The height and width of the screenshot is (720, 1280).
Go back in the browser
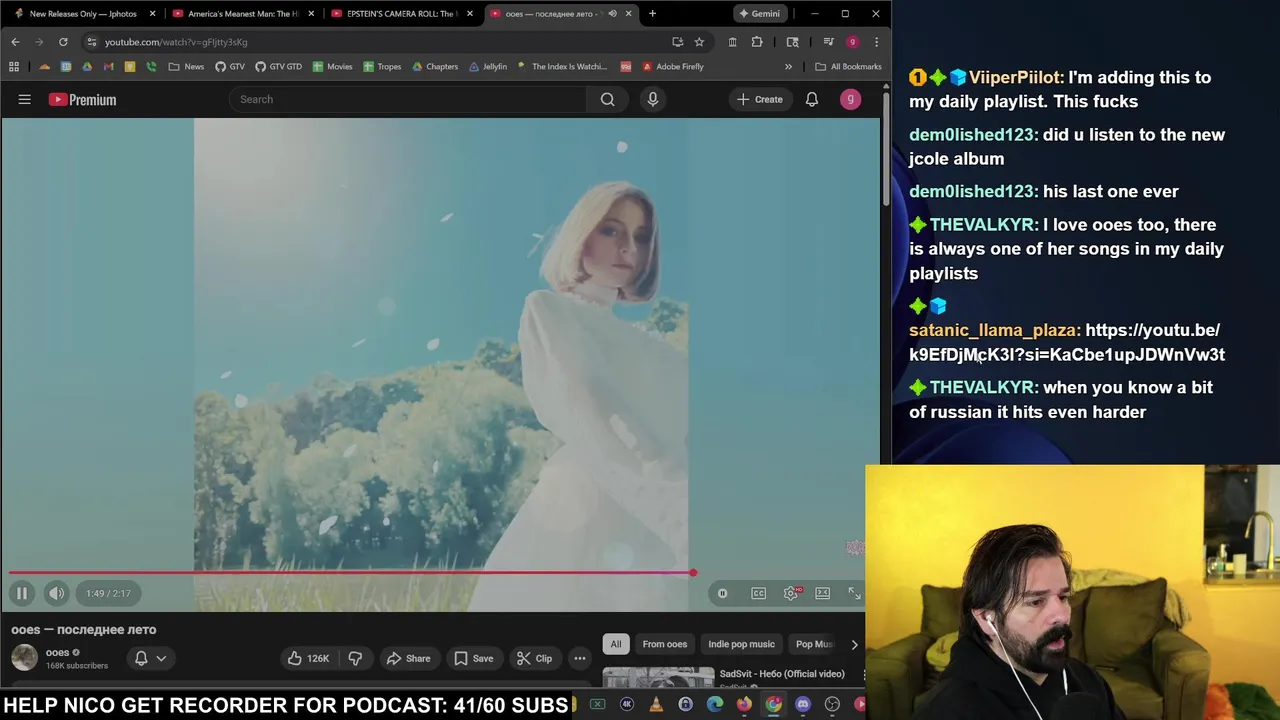click(15, 42)
